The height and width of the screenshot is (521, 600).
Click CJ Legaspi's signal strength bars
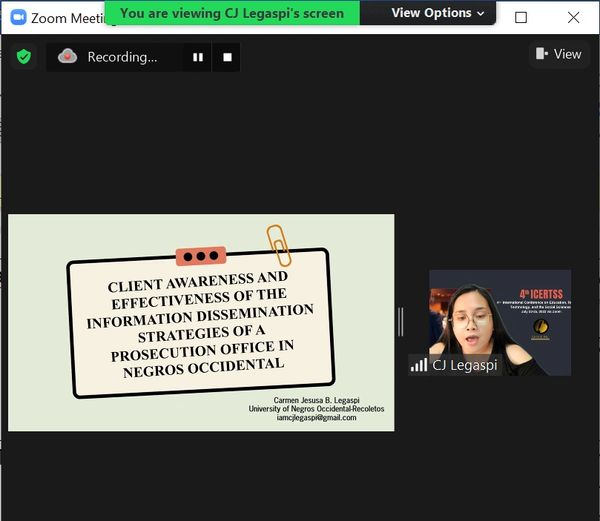pos(418,365)
